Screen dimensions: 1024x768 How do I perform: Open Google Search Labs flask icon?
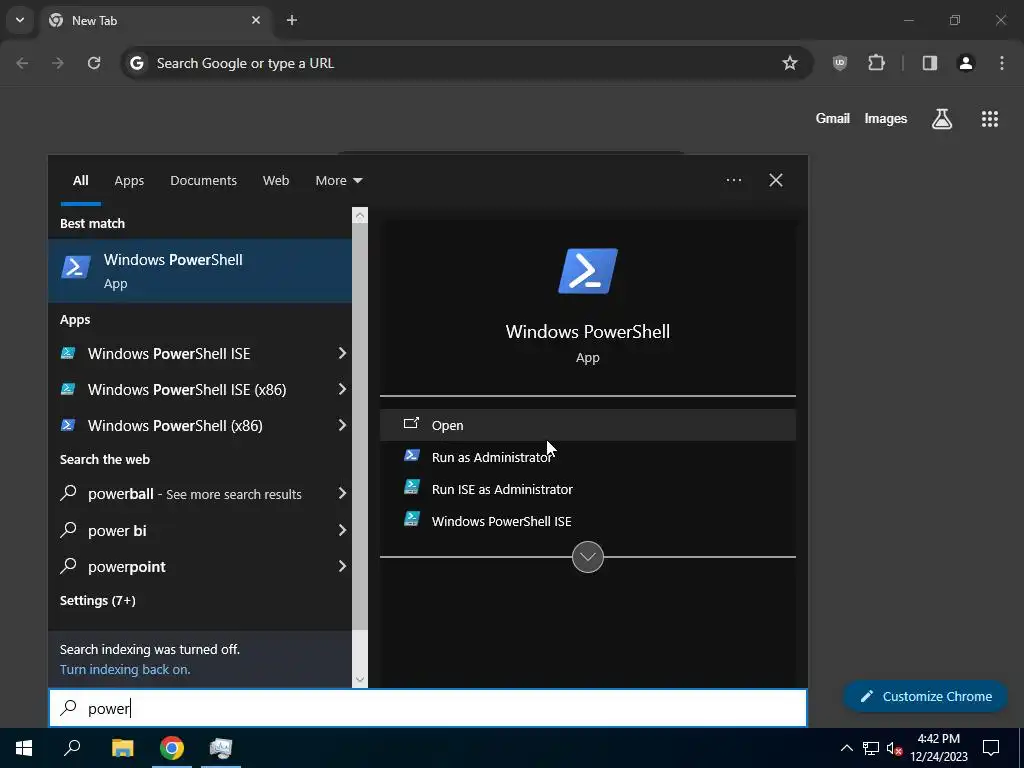point(942,119)
